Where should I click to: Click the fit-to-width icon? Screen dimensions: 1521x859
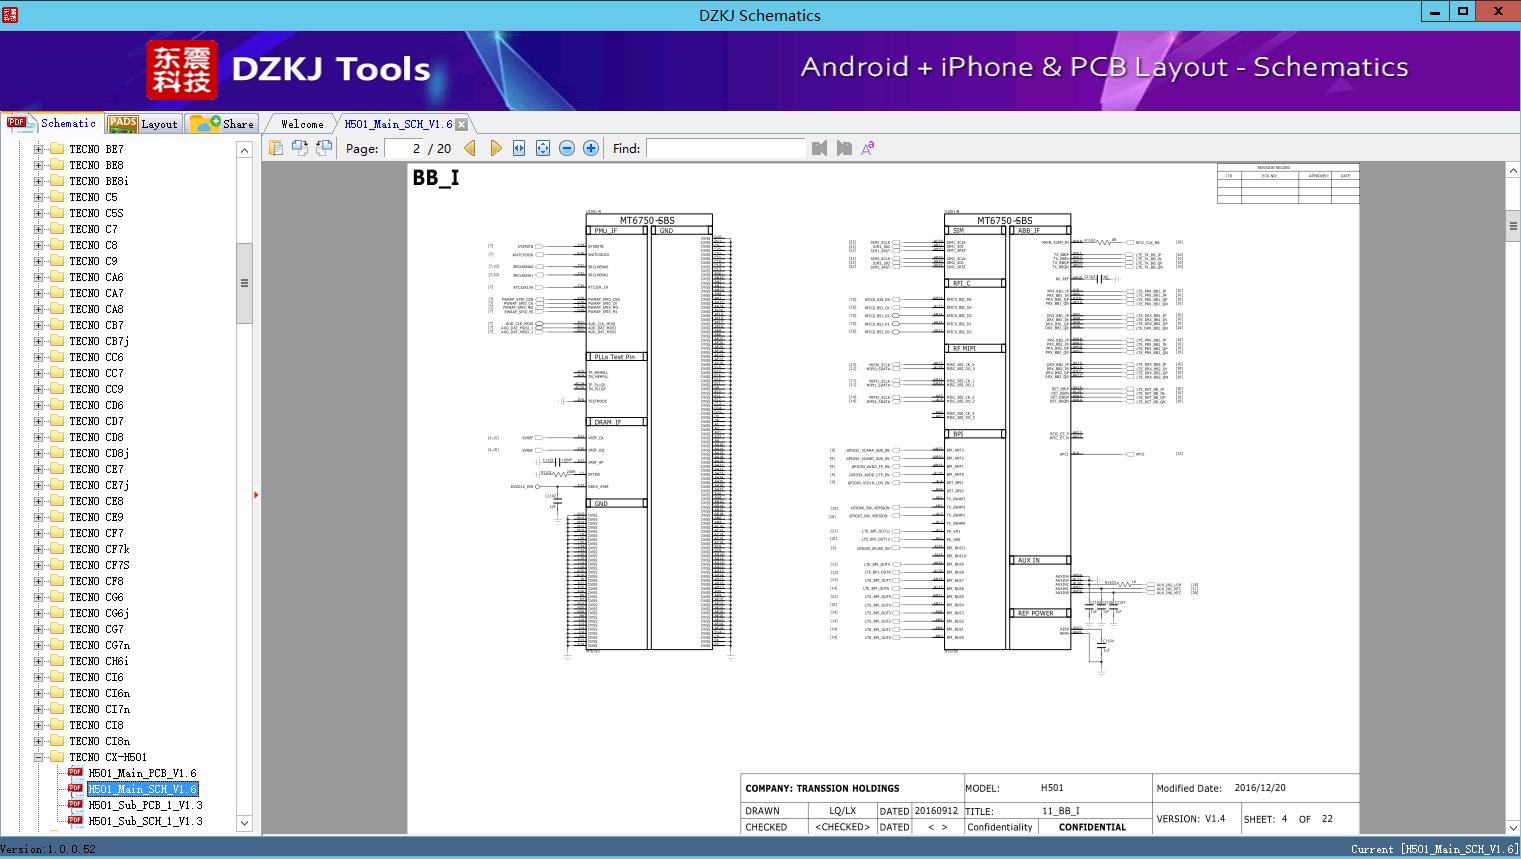coord(519,148)
